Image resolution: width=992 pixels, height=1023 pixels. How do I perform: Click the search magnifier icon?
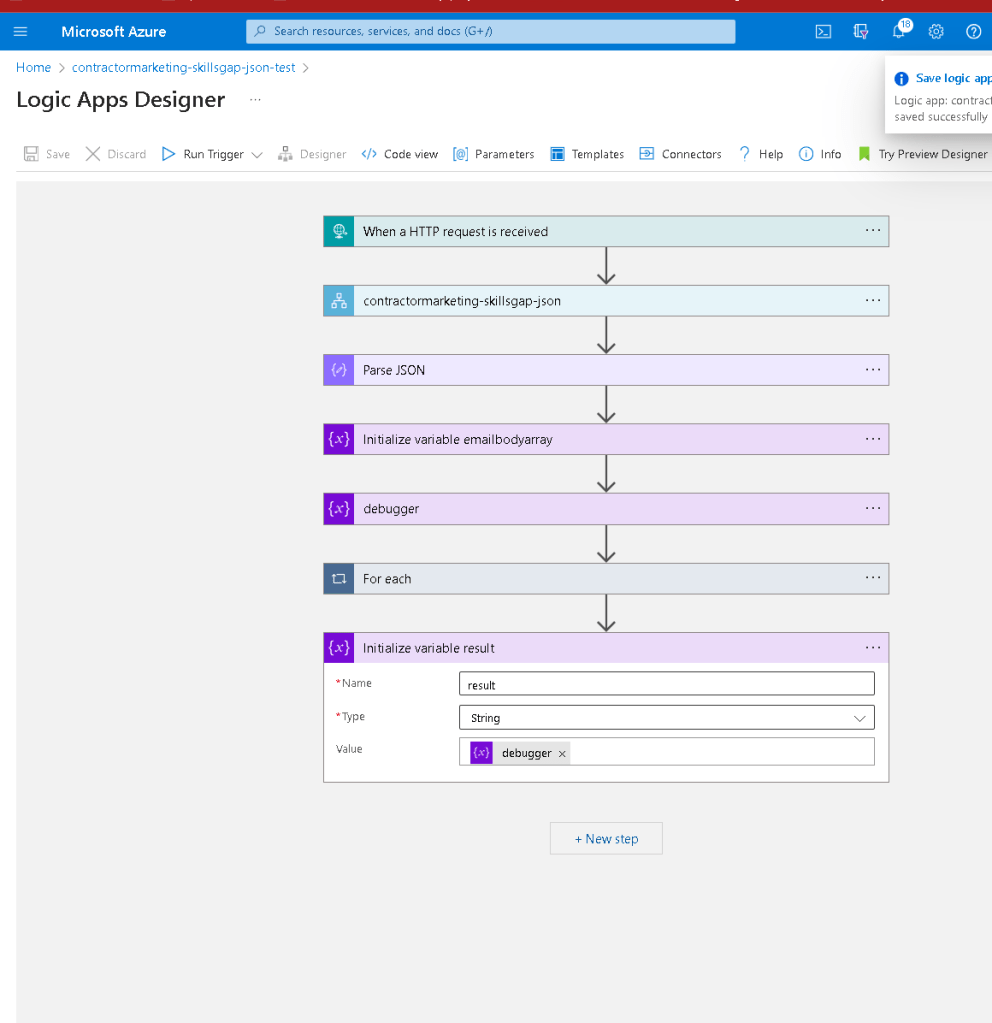(x=260, y=31)
